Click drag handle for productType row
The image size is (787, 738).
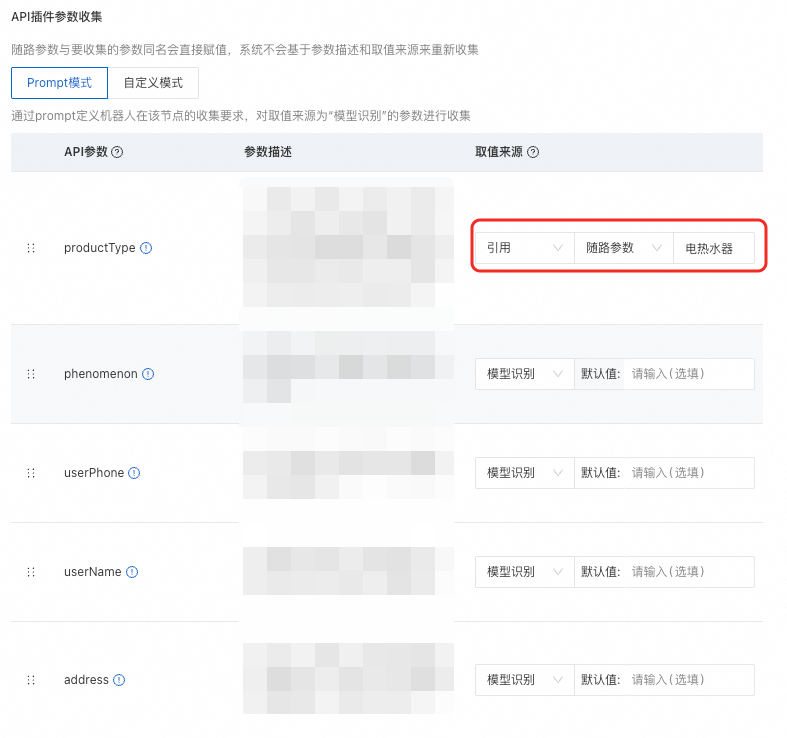point(31,248)
